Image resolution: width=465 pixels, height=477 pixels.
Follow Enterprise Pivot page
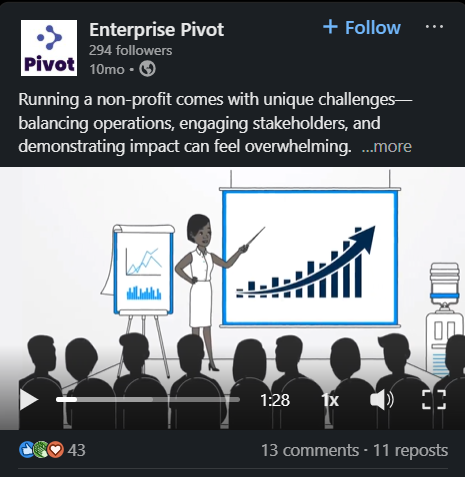pos(362,27)
